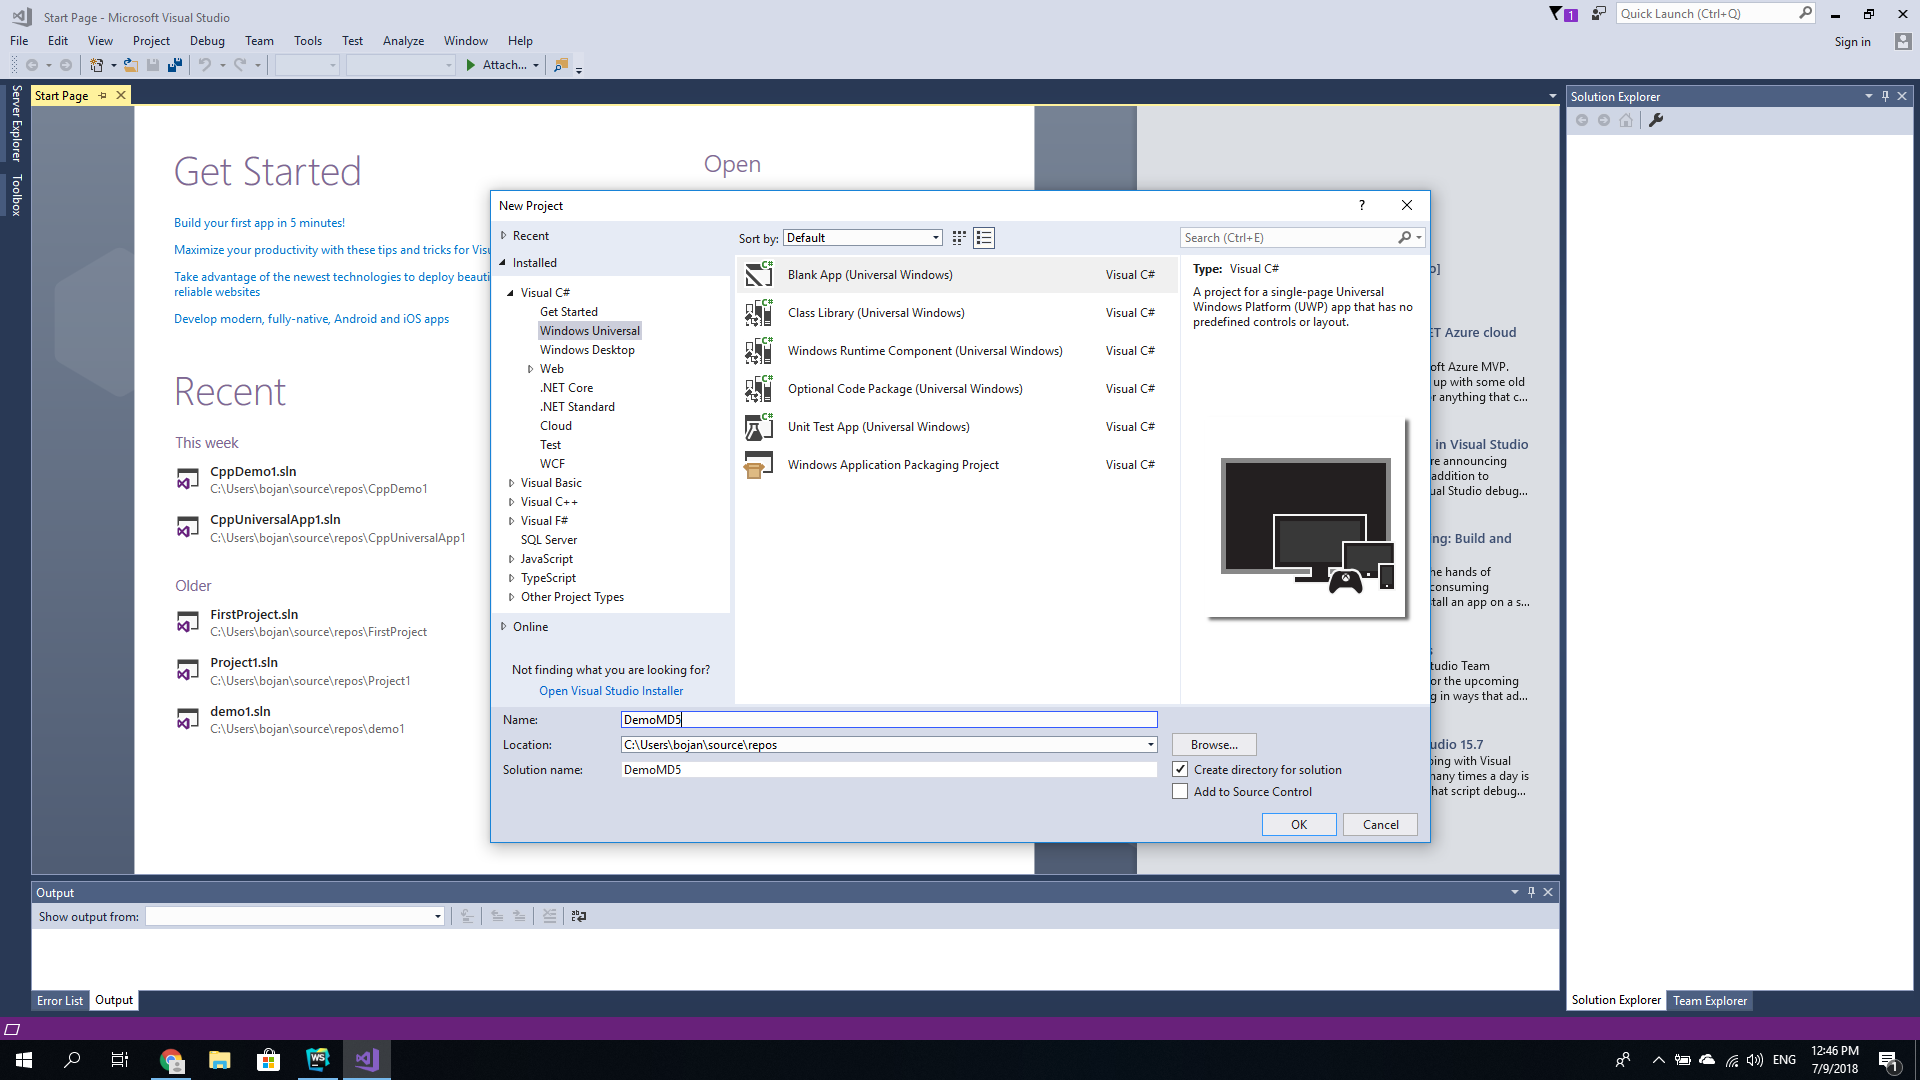
Task: Select Unit Test App (Universal Windows) template
Action: click(957, 427)
